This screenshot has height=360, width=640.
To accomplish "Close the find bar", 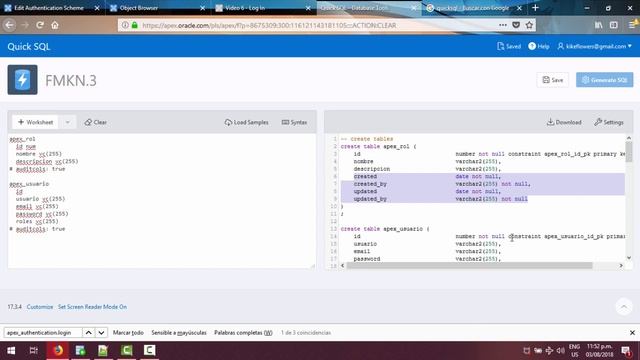I will 632,333.
